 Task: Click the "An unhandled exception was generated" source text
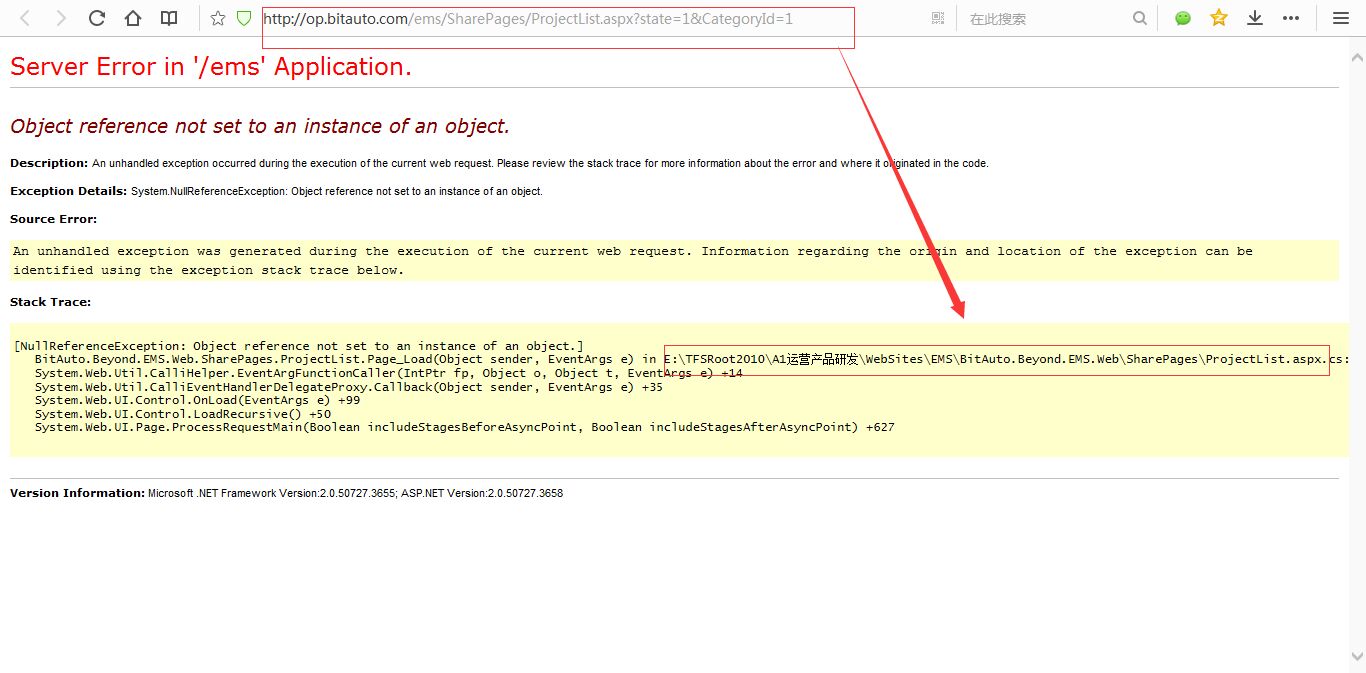[632, 260]
